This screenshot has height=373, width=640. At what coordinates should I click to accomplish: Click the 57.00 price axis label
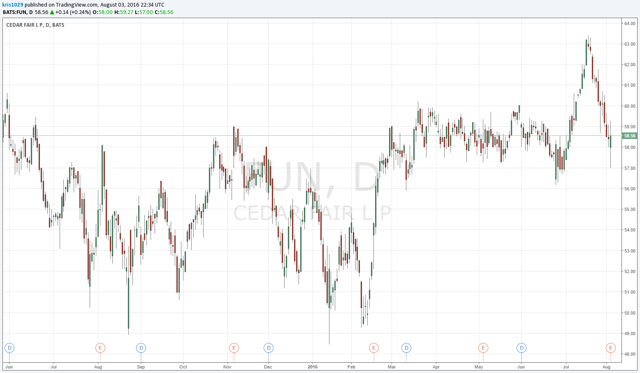point(630,168)
